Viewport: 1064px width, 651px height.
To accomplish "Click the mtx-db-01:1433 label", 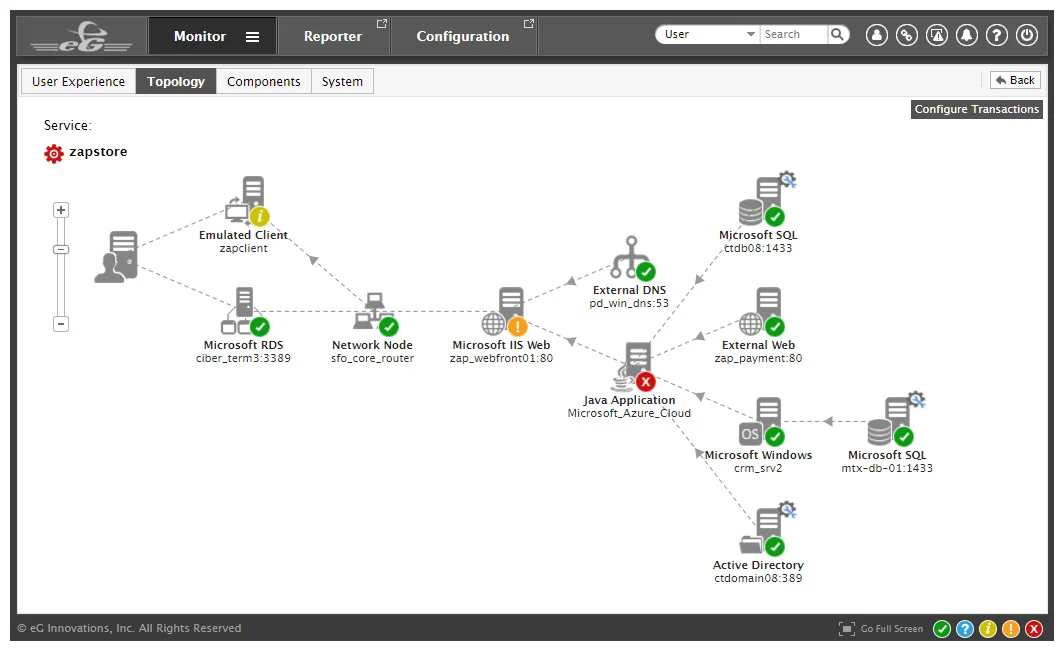I will point(887,468).
